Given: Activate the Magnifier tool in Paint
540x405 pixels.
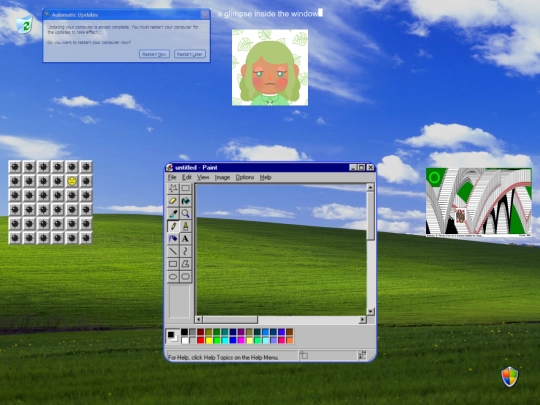Looking at the screenshot, I should [186, 214].
